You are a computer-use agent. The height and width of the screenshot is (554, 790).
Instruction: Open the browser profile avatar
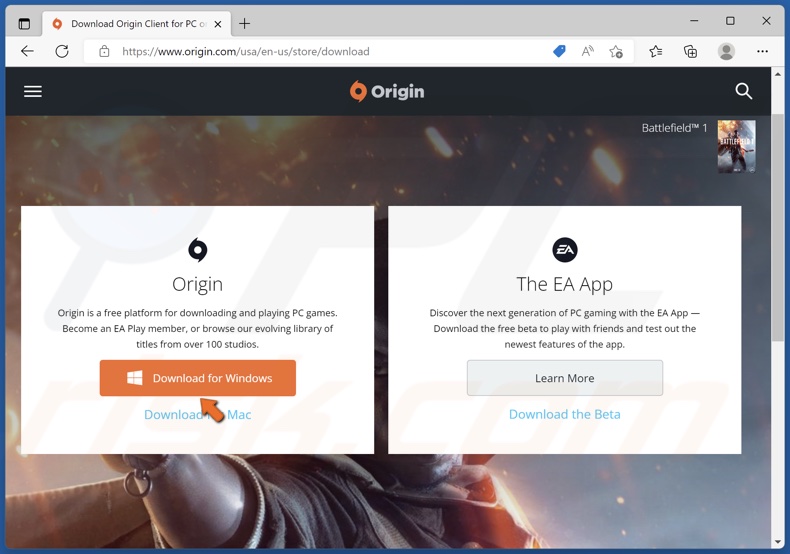pyautogui.click(x=726, y=51)
